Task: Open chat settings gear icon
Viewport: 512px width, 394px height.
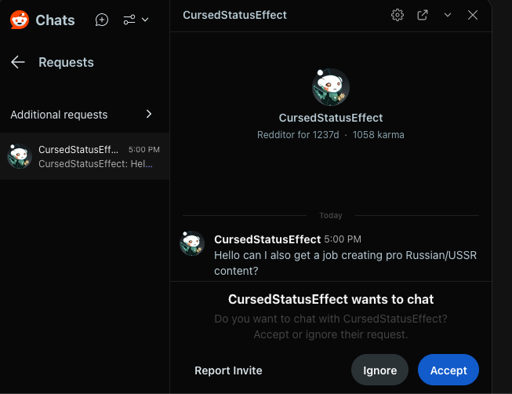Action: pyautogui.click(x=397, y=15)
